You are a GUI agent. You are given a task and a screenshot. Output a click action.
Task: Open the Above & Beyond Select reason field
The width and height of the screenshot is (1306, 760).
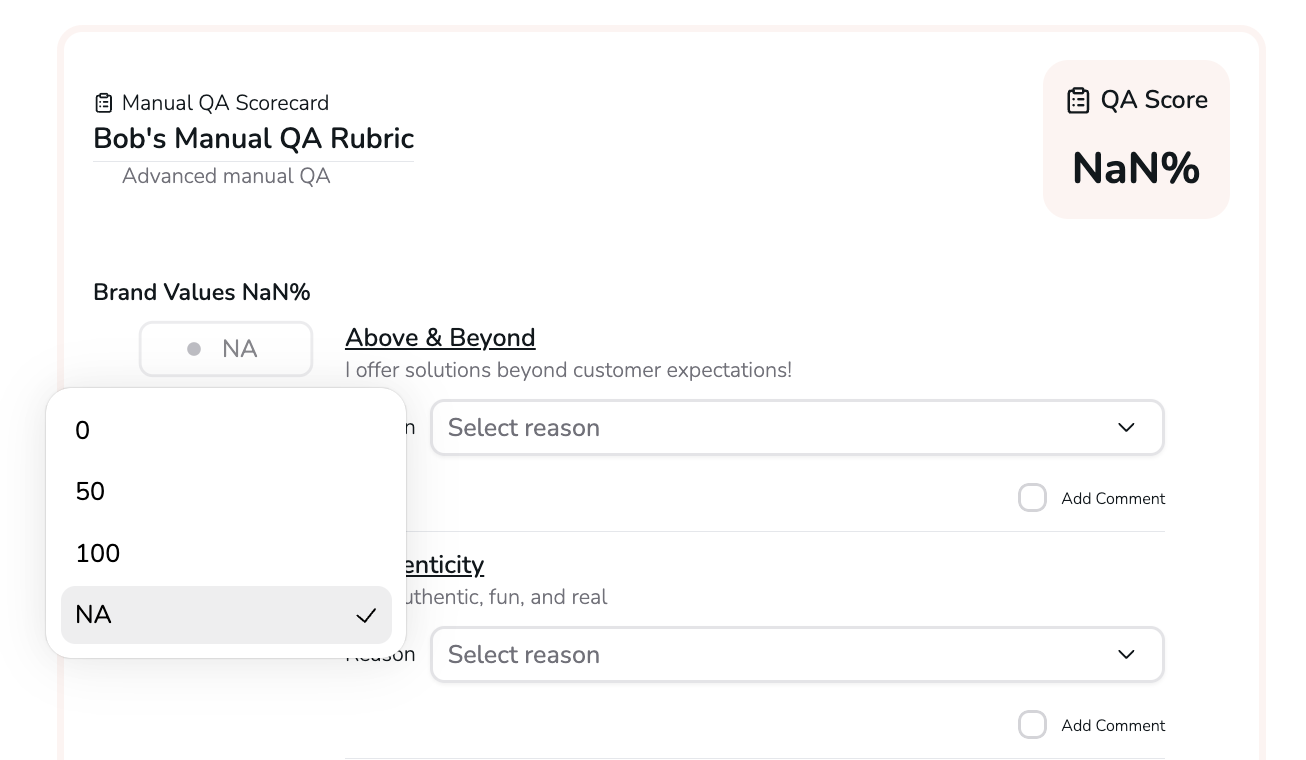[x=780, y=428]
